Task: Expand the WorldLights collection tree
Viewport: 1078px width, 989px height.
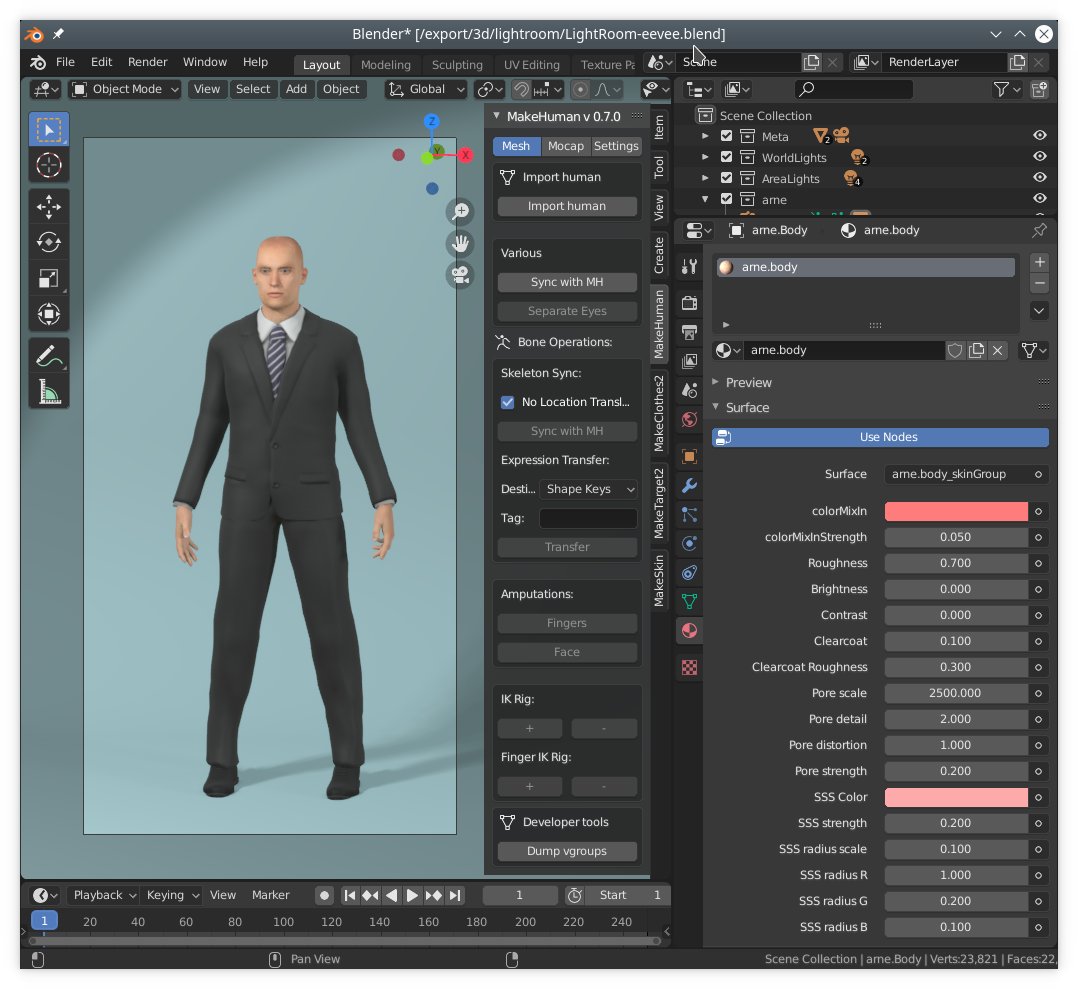Action: coord(705,157)
